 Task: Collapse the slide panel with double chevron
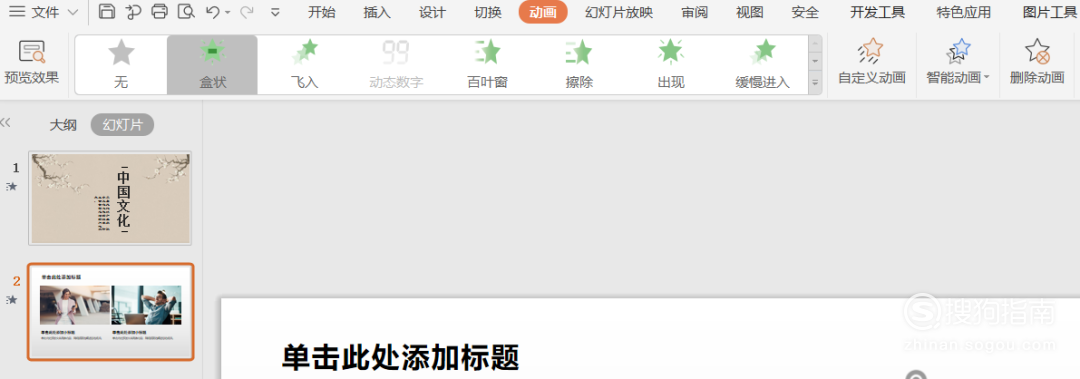[6, 123]
